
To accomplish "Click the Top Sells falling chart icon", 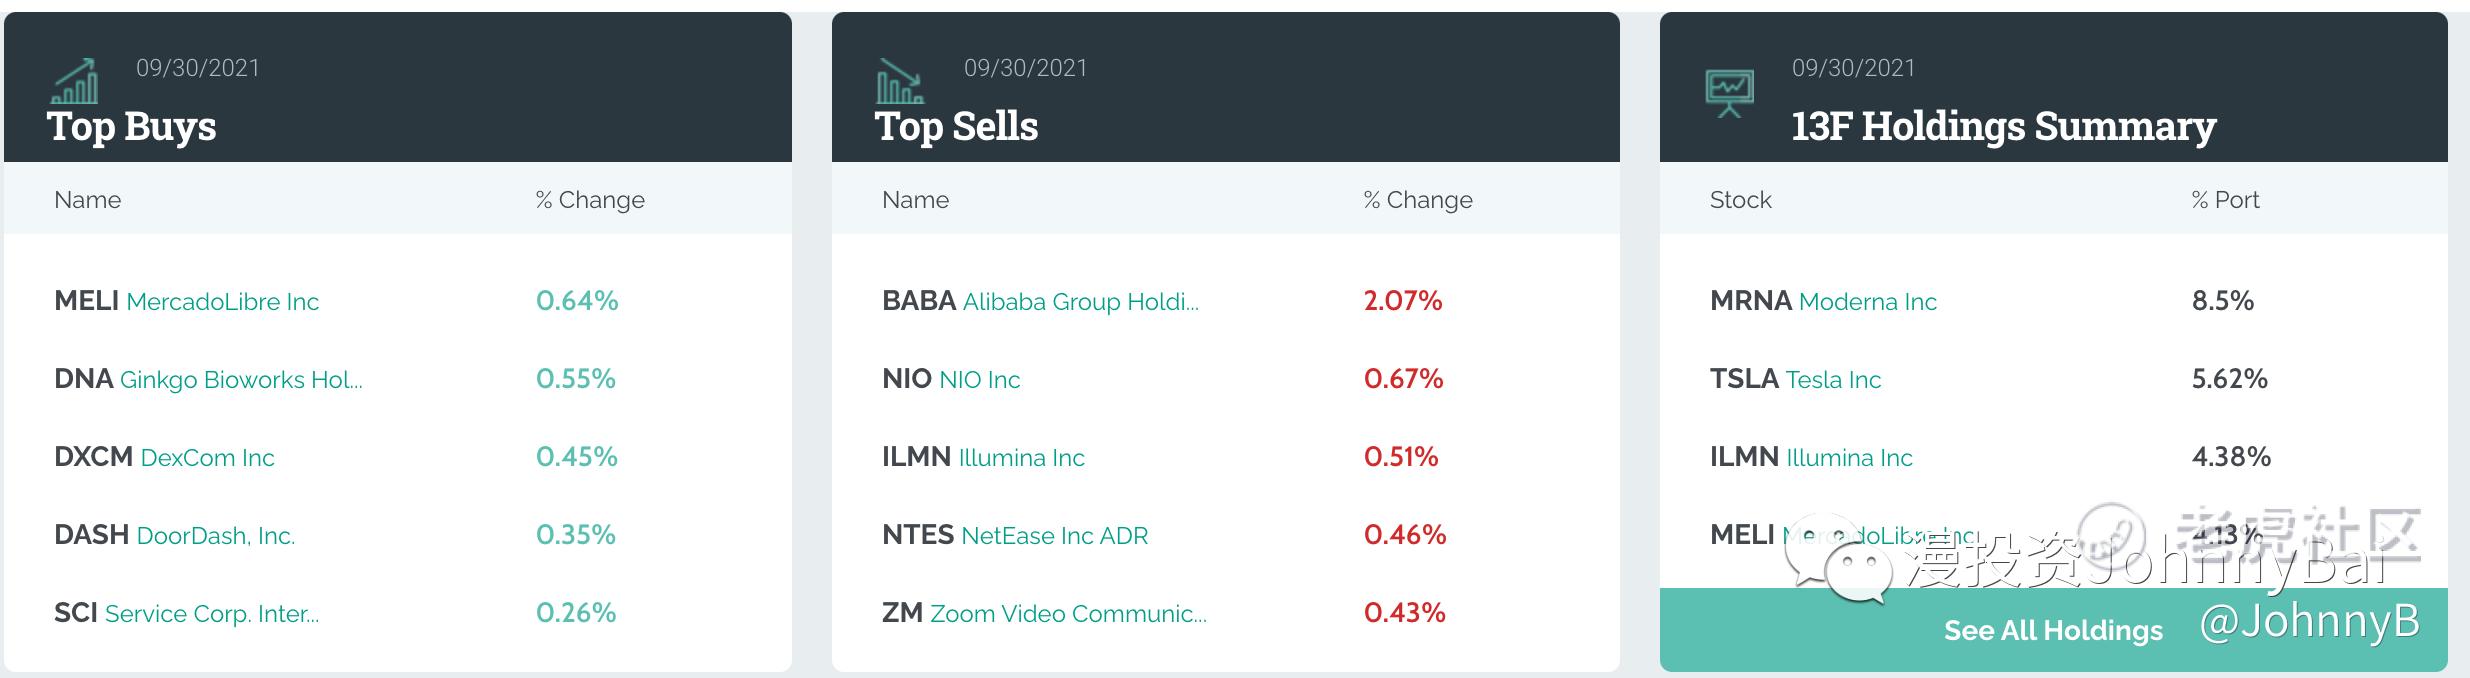I will 900,82.
